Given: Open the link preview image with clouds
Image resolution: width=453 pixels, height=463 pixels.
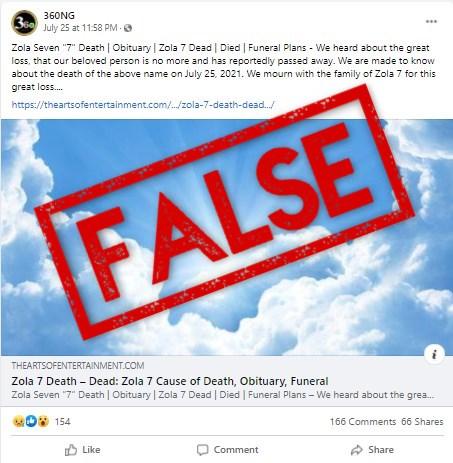Looking at the screenshot, I should pos(227,237).
